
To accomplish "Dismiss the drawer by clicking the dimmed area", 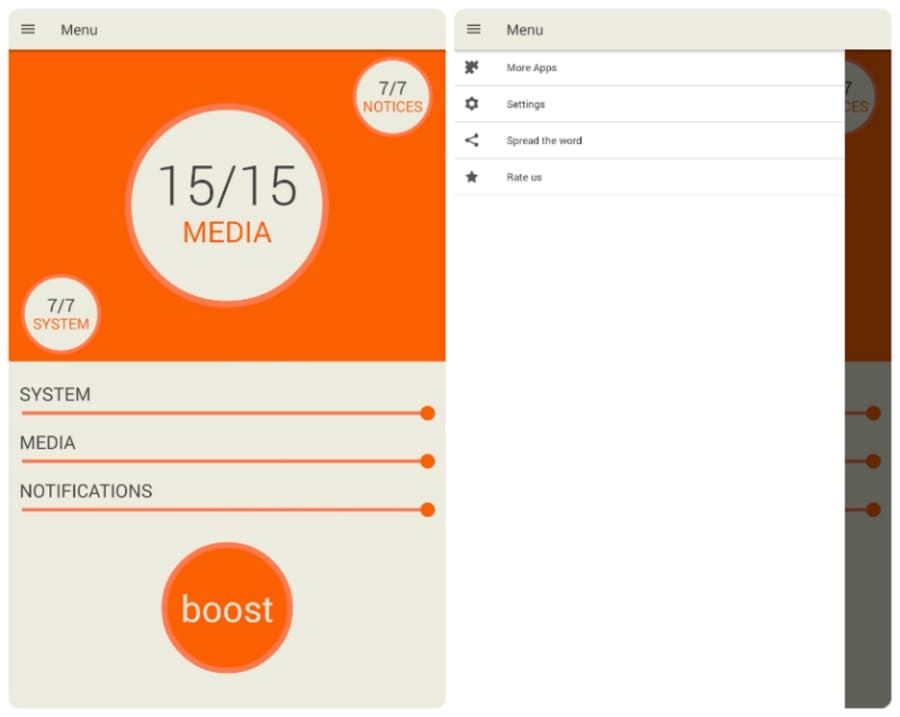I will pyautogui.click(x=867, y=600).
